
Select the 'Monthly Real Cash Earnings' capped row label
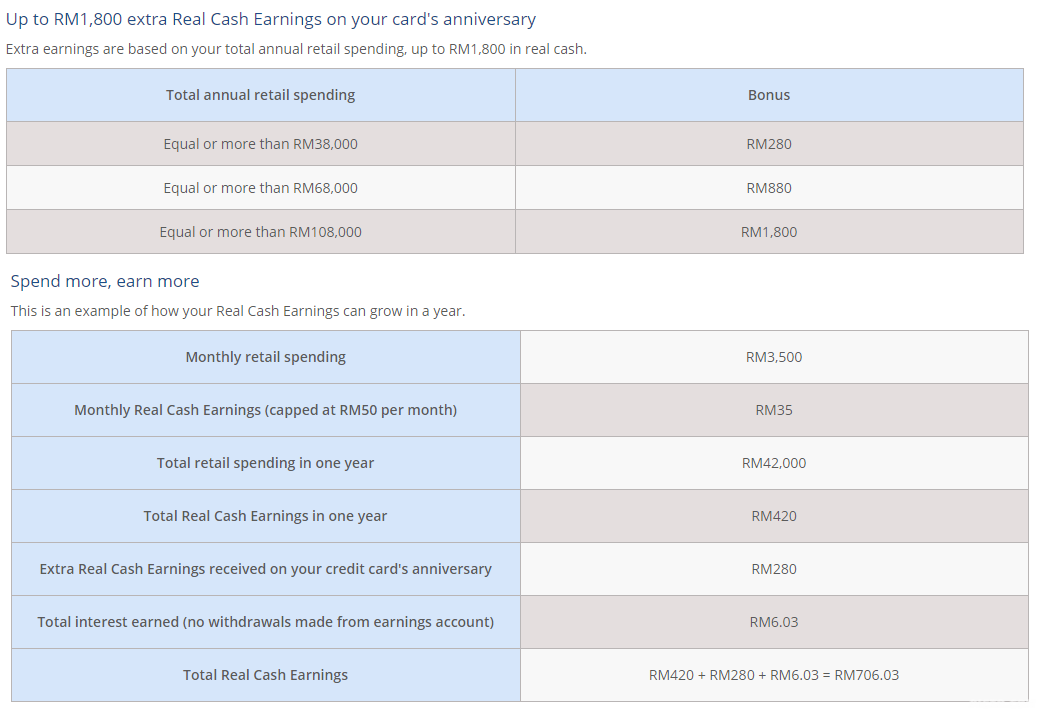click(265, 410)
